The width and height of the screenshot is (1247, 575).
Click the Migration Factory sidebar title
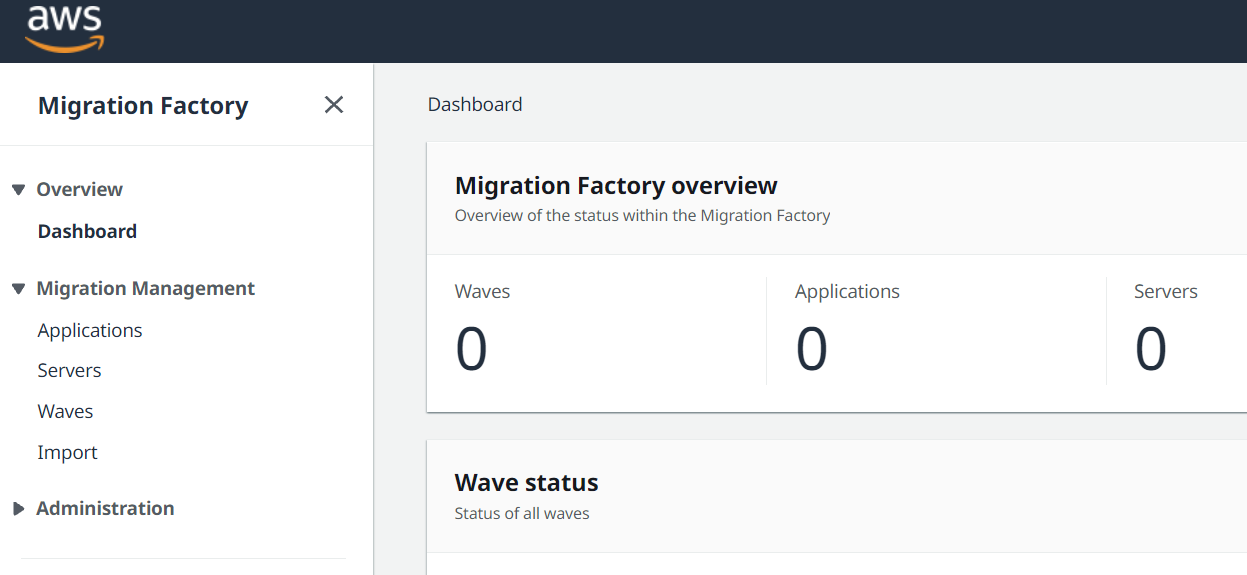click(143, 106)
